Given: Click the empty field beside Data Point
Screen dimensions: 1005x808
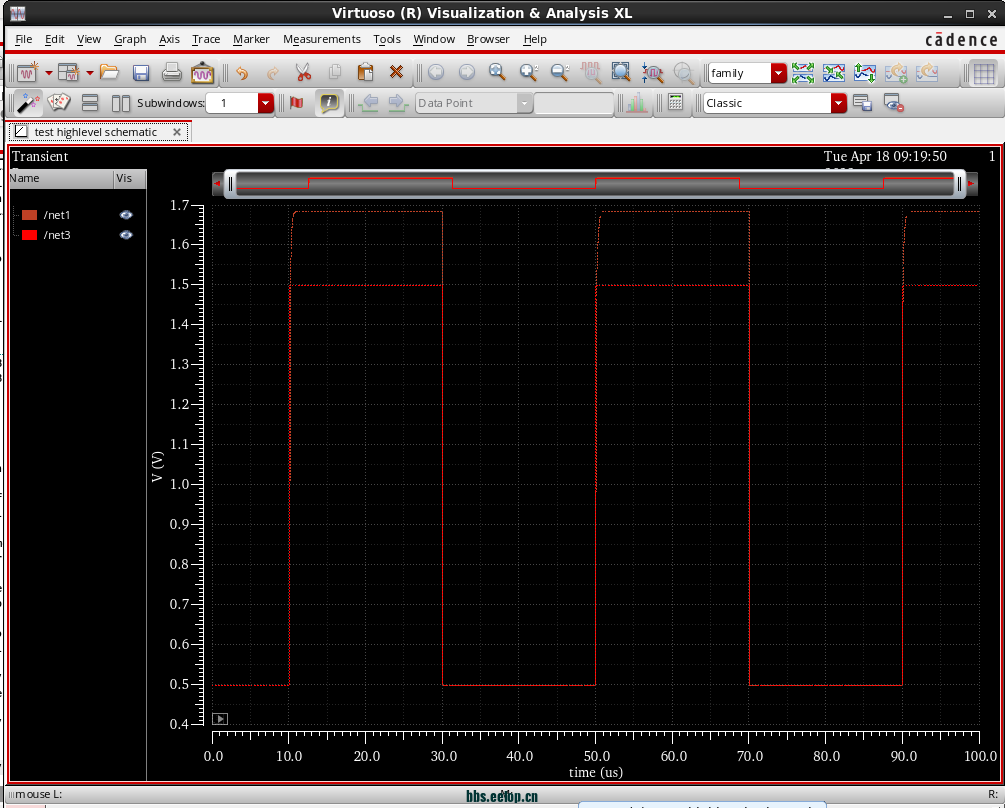Looking at the screenshot, I should [x=574, y=103].
